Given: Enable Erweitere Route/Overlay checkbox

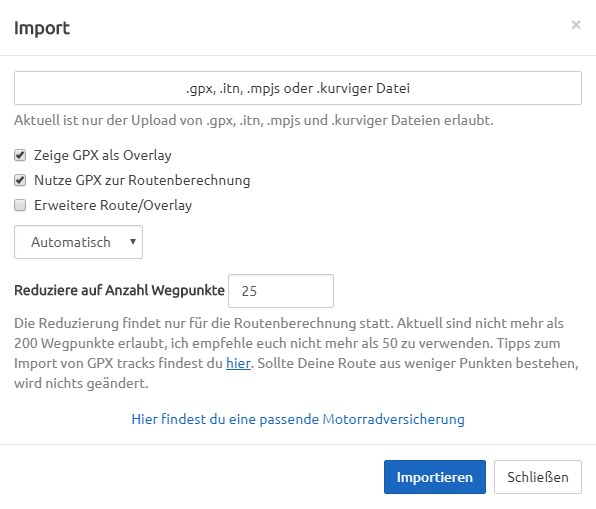Looking at the screenshot, I should [20, 205].
